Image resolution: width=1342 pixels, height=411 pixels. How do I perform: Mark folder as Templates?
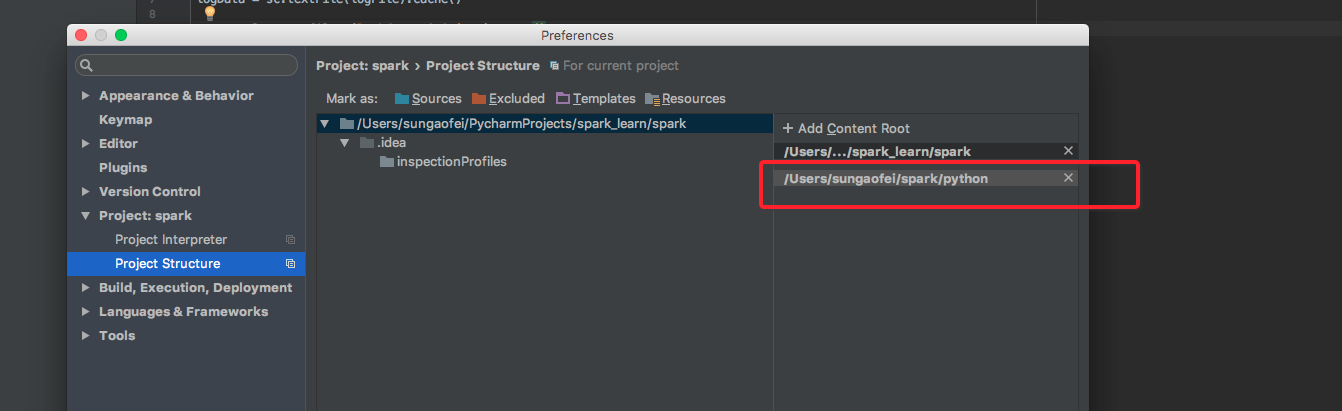click(596, 98)
